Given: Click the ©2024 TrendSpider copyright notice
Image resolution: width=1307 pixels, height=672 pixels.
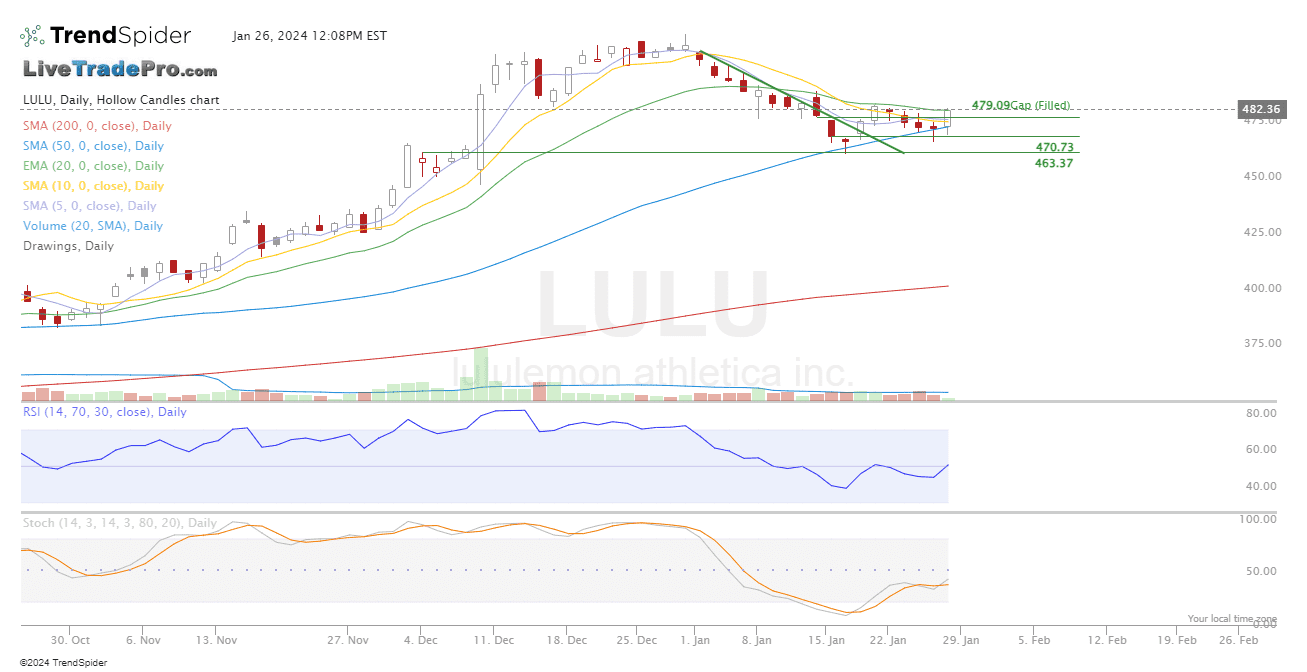Looking at the screenshot, I should coord(63,662).
